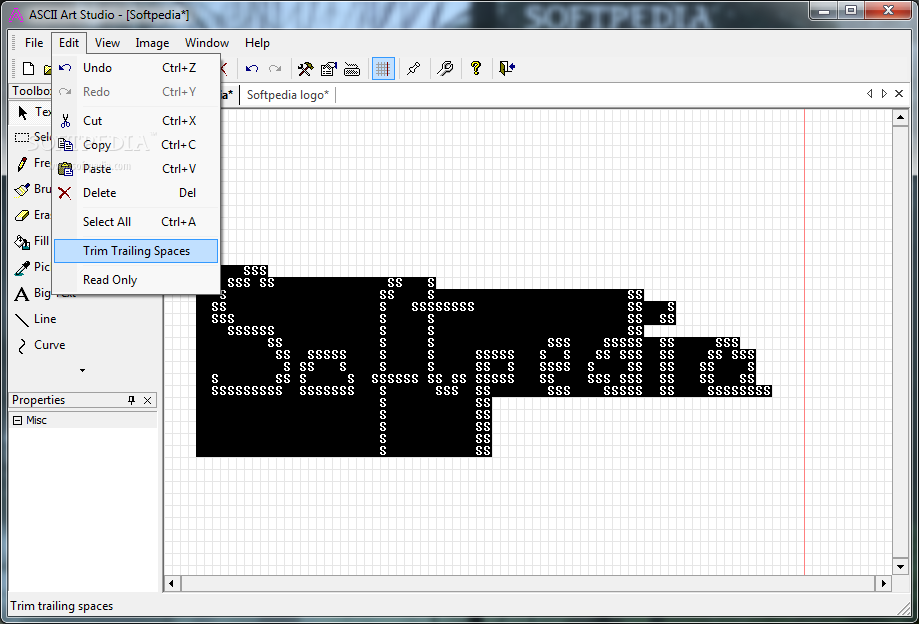
Task: Click the pushpin toolbar icon
Action: pyautogui.click(x=414, y=69)
